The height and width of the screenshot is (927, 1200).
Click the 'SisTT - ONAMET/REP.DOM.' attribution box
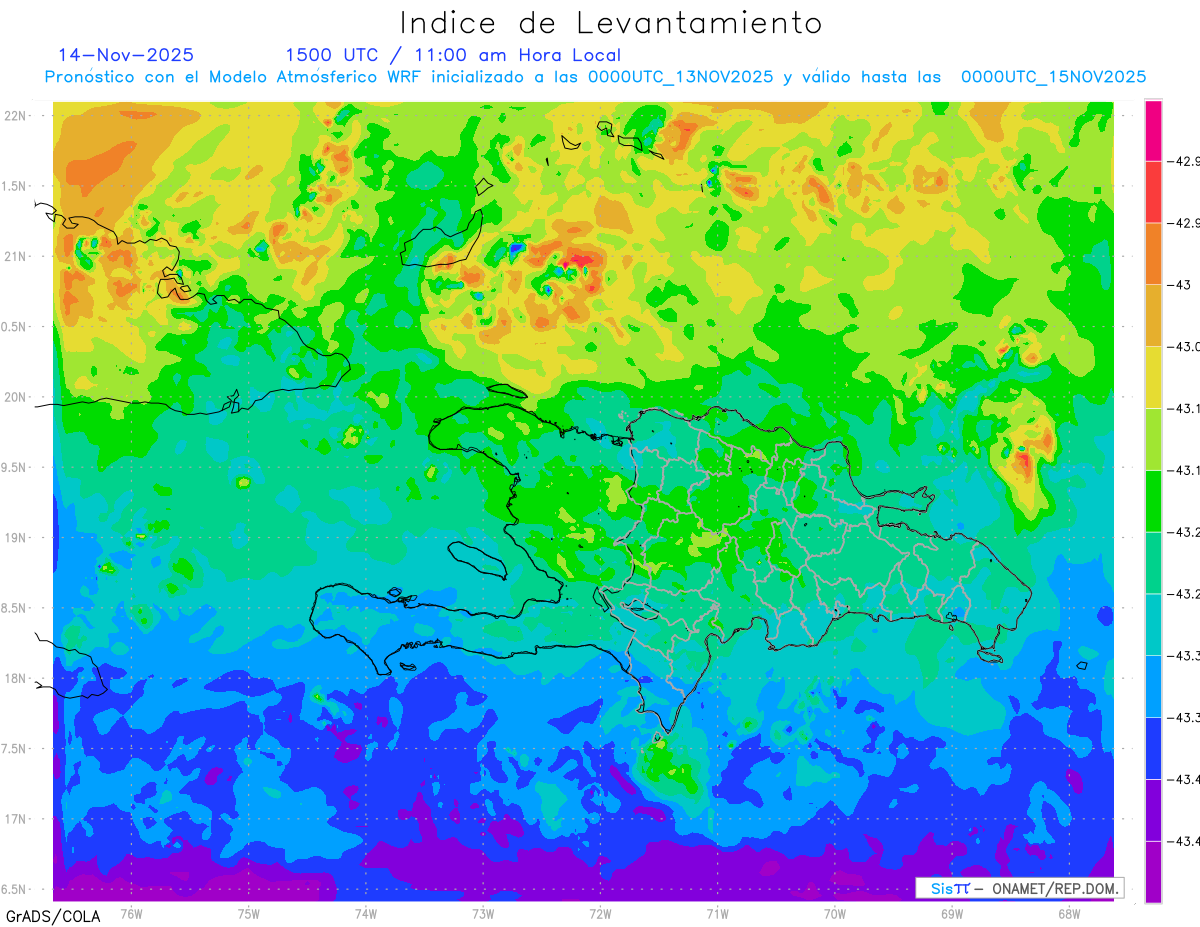[x=1020, y=888]
